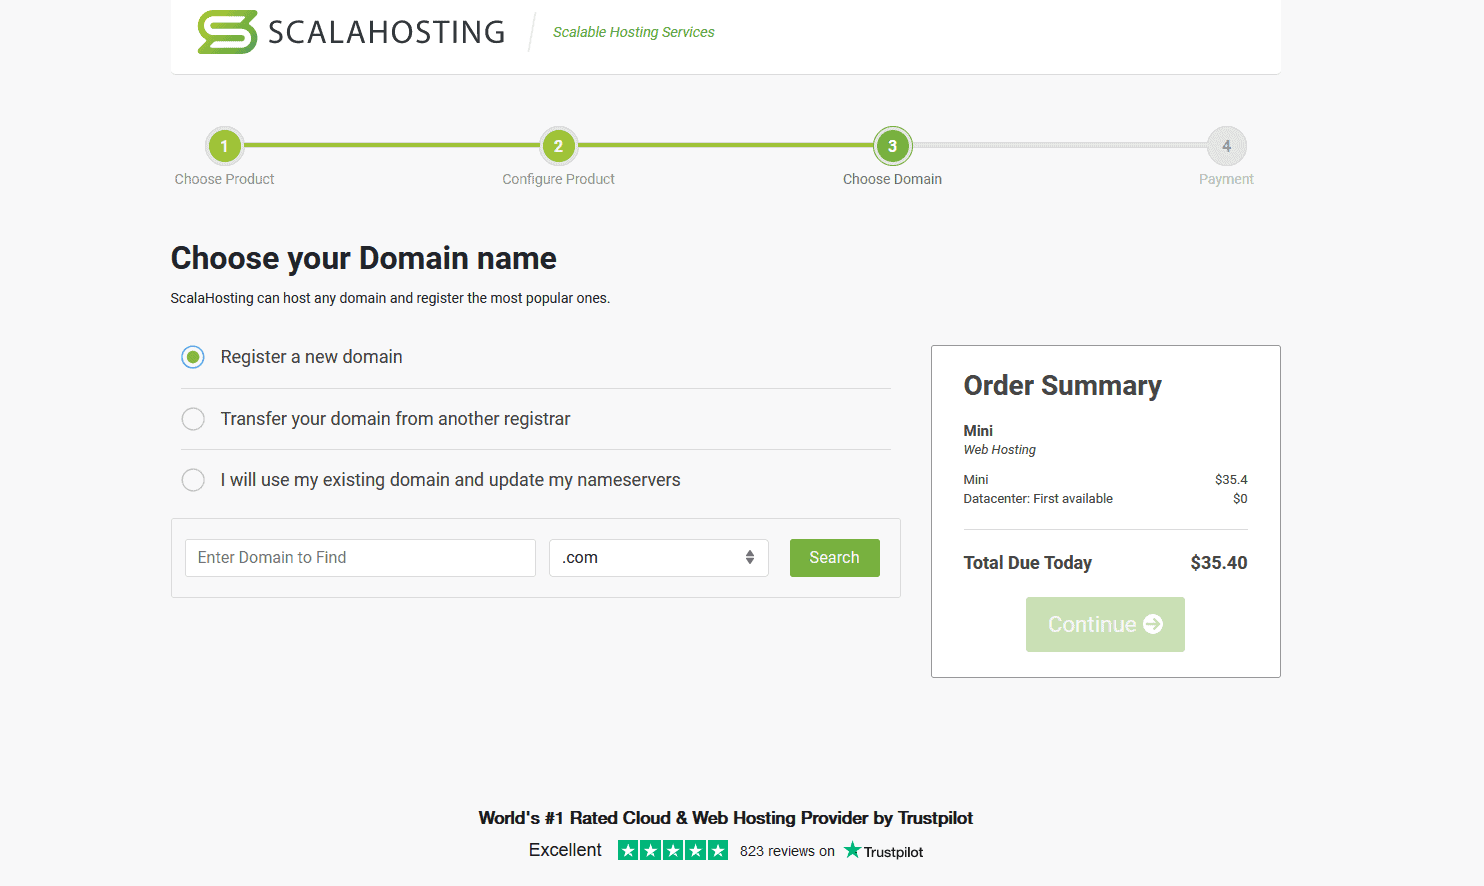Click the ScalaHosting green S logo
The width and height of the screenshot is (1484, 886).
[227, 32]
